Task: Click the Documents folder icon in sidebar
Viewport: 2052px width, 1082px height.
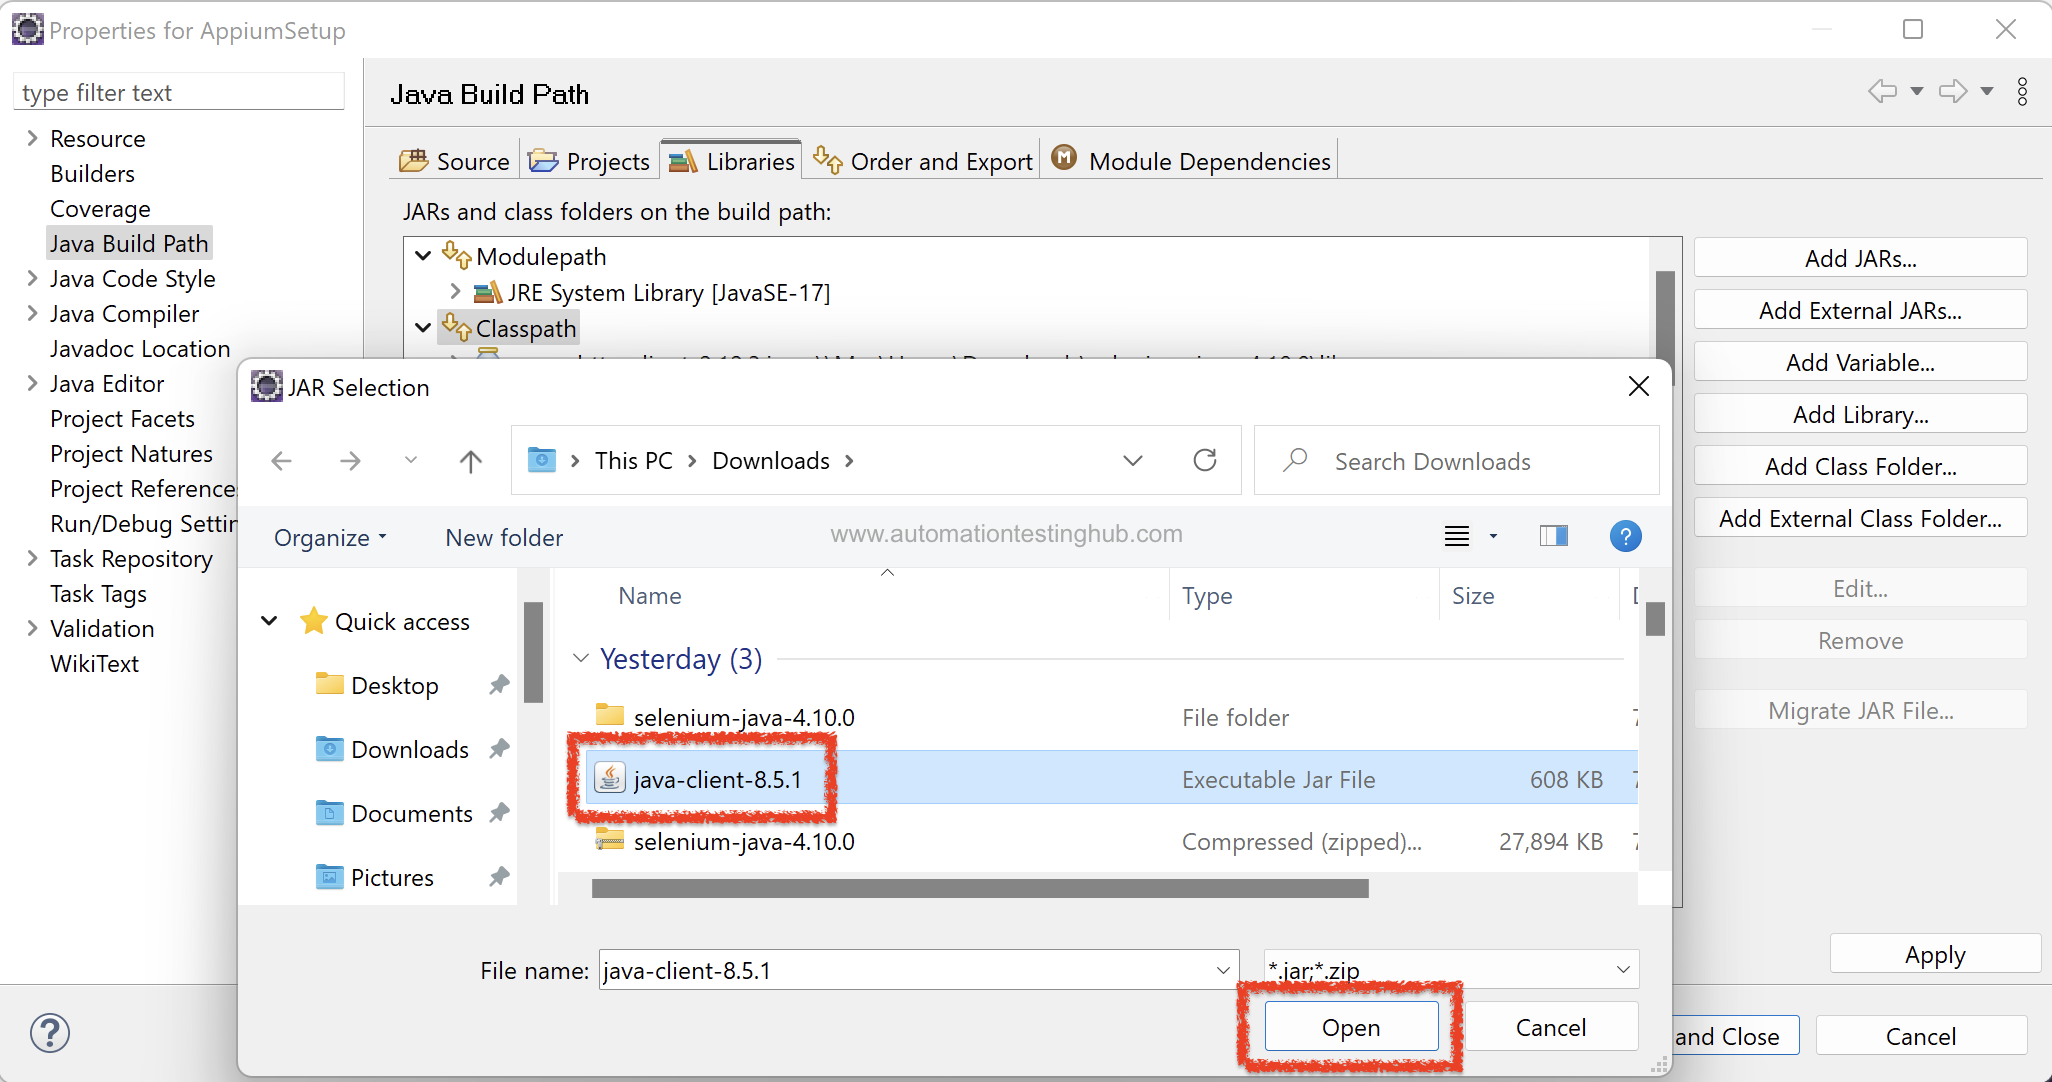Action: point(329,812)
